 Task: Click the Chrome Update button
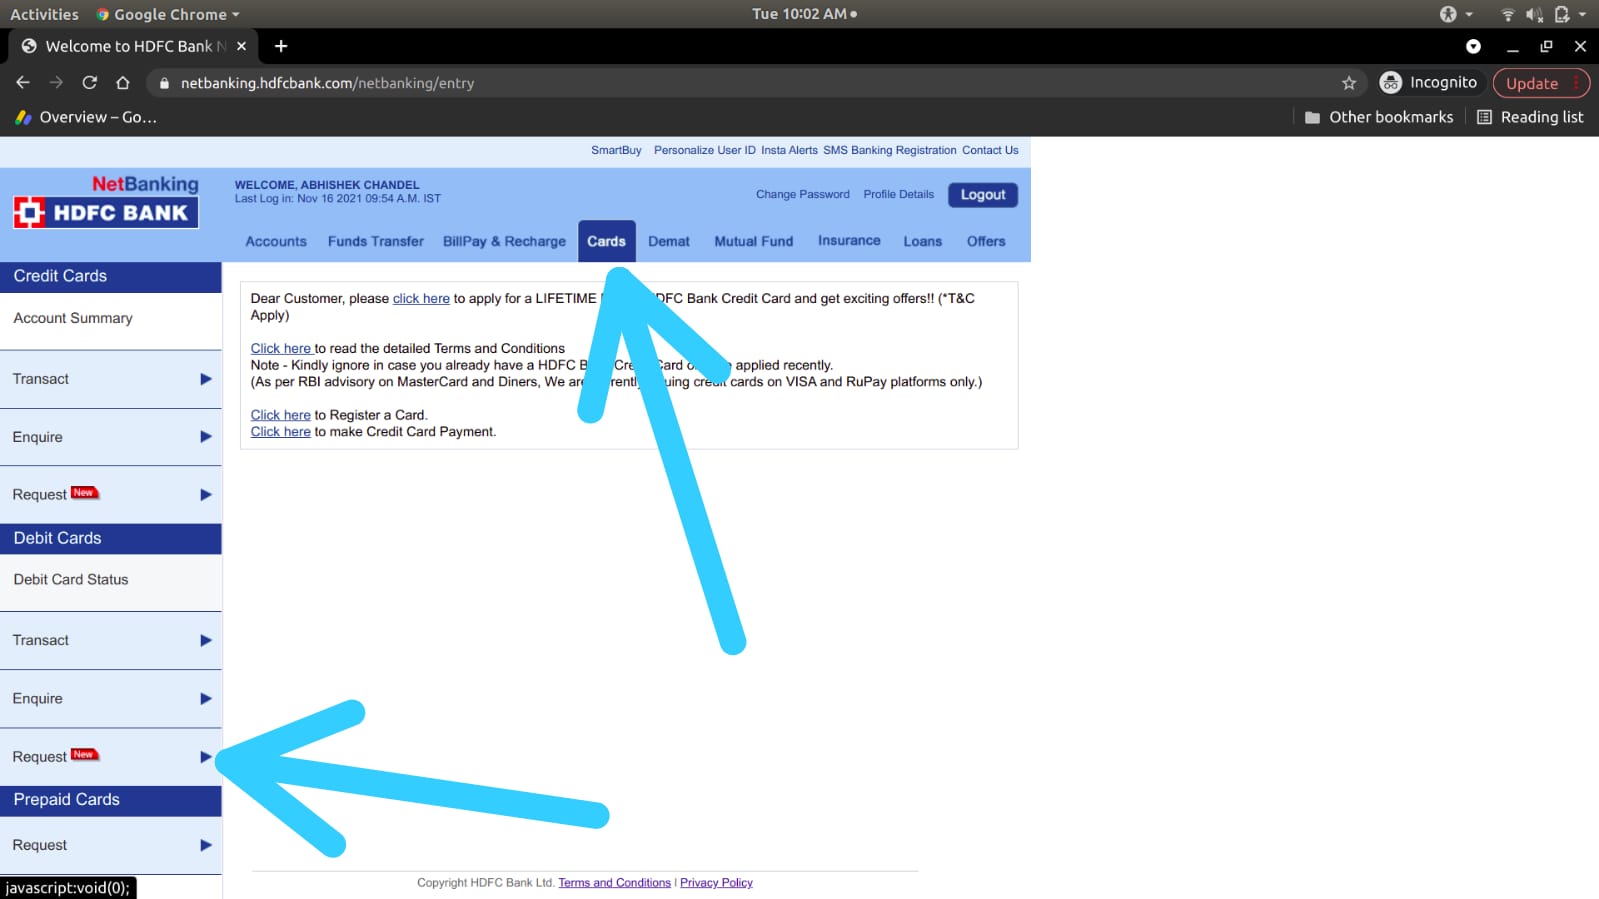[1540, 83]
